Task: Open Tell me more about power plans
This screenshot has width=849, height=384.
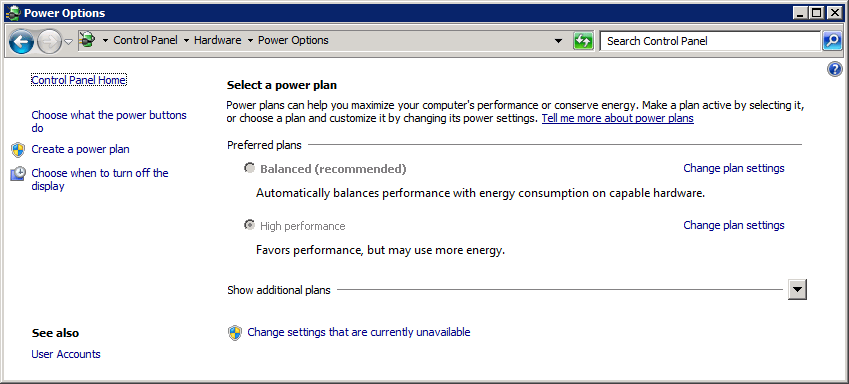Action: (618, 118)
